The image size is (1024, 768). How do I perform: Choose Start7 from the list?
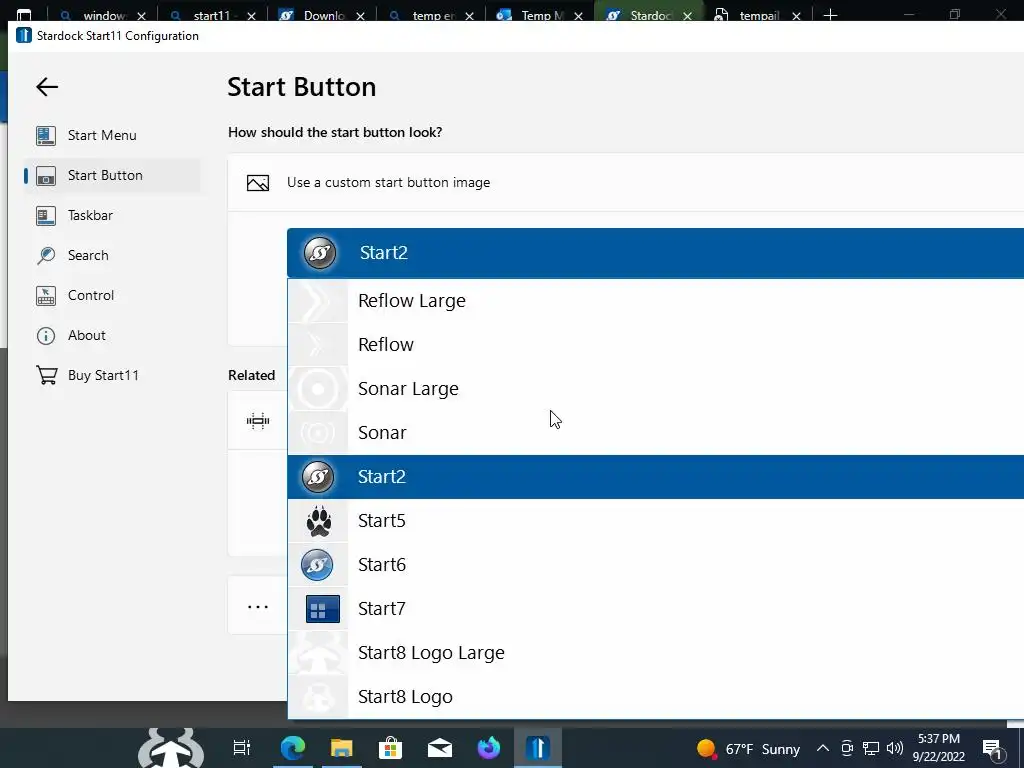(656, 609)
